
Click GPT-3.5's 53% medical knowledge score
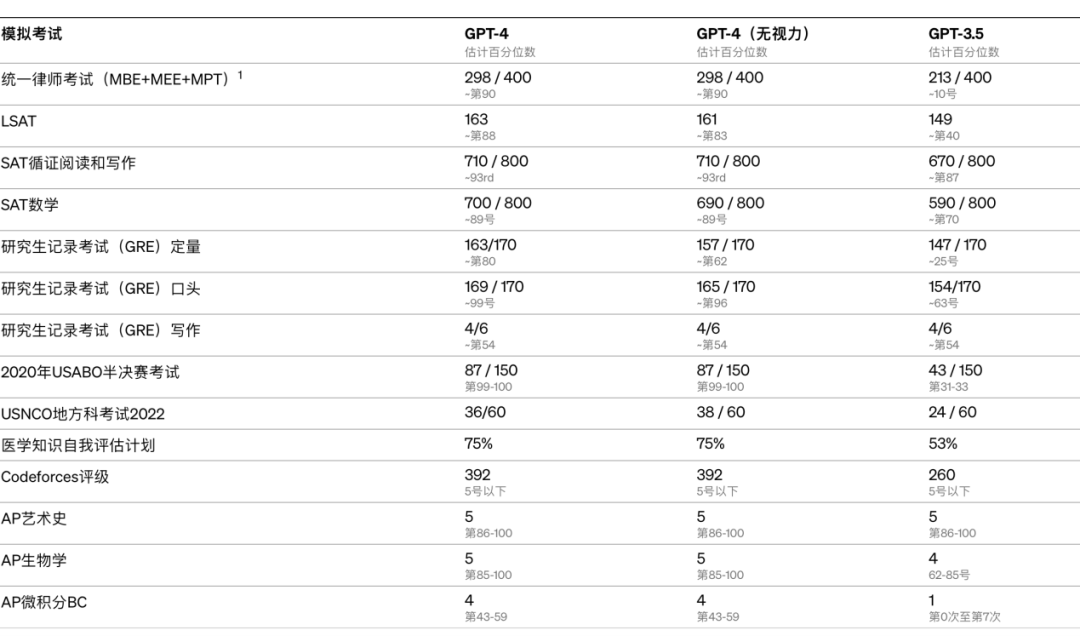(x=943, y=444)
